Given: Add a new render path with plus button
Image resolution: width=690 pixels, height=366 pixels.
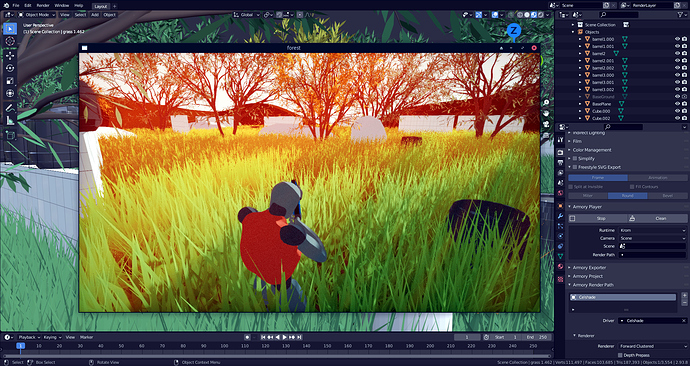Looking at the screenshot, I should (684, 295).
